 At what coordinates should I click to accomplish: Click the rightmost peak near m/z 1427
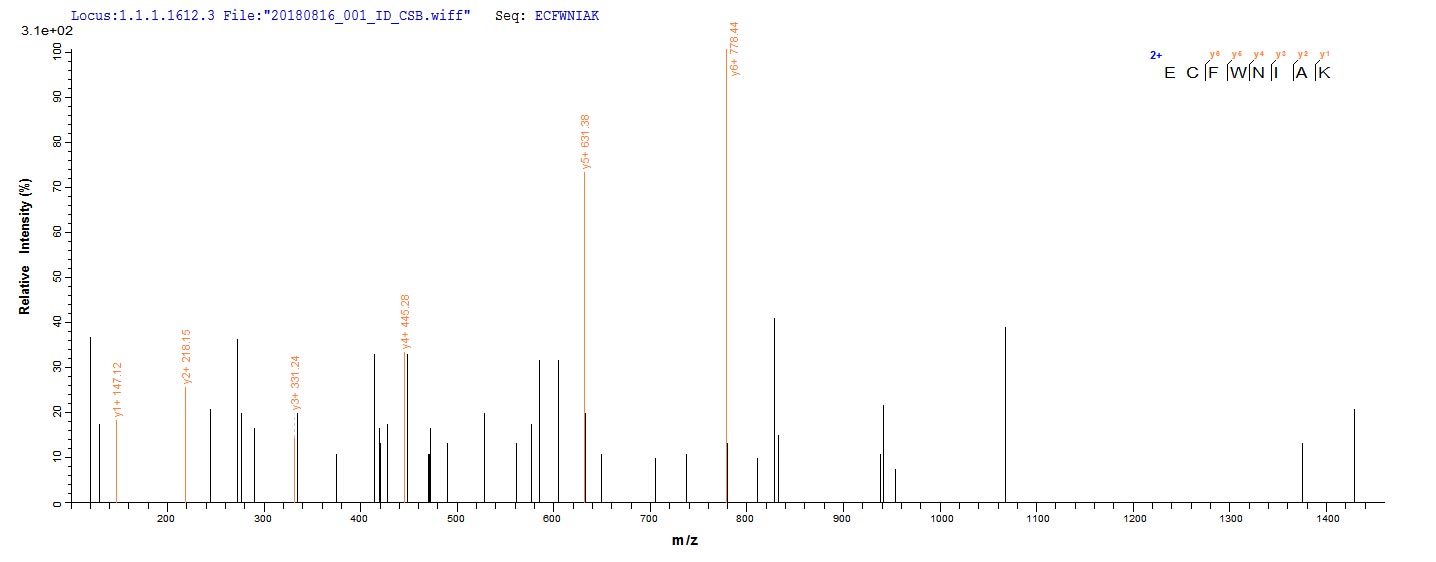pos(1354,455)
